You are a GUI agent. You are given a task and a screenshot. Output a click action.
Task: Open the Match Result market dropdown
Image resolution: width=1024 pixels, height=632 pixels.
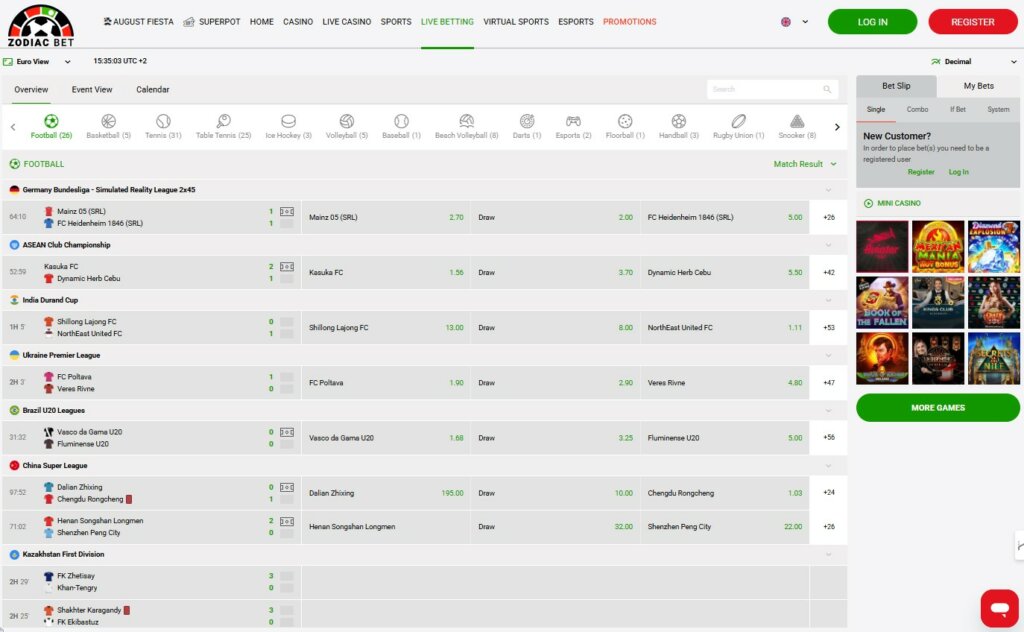tap(805, 164)
